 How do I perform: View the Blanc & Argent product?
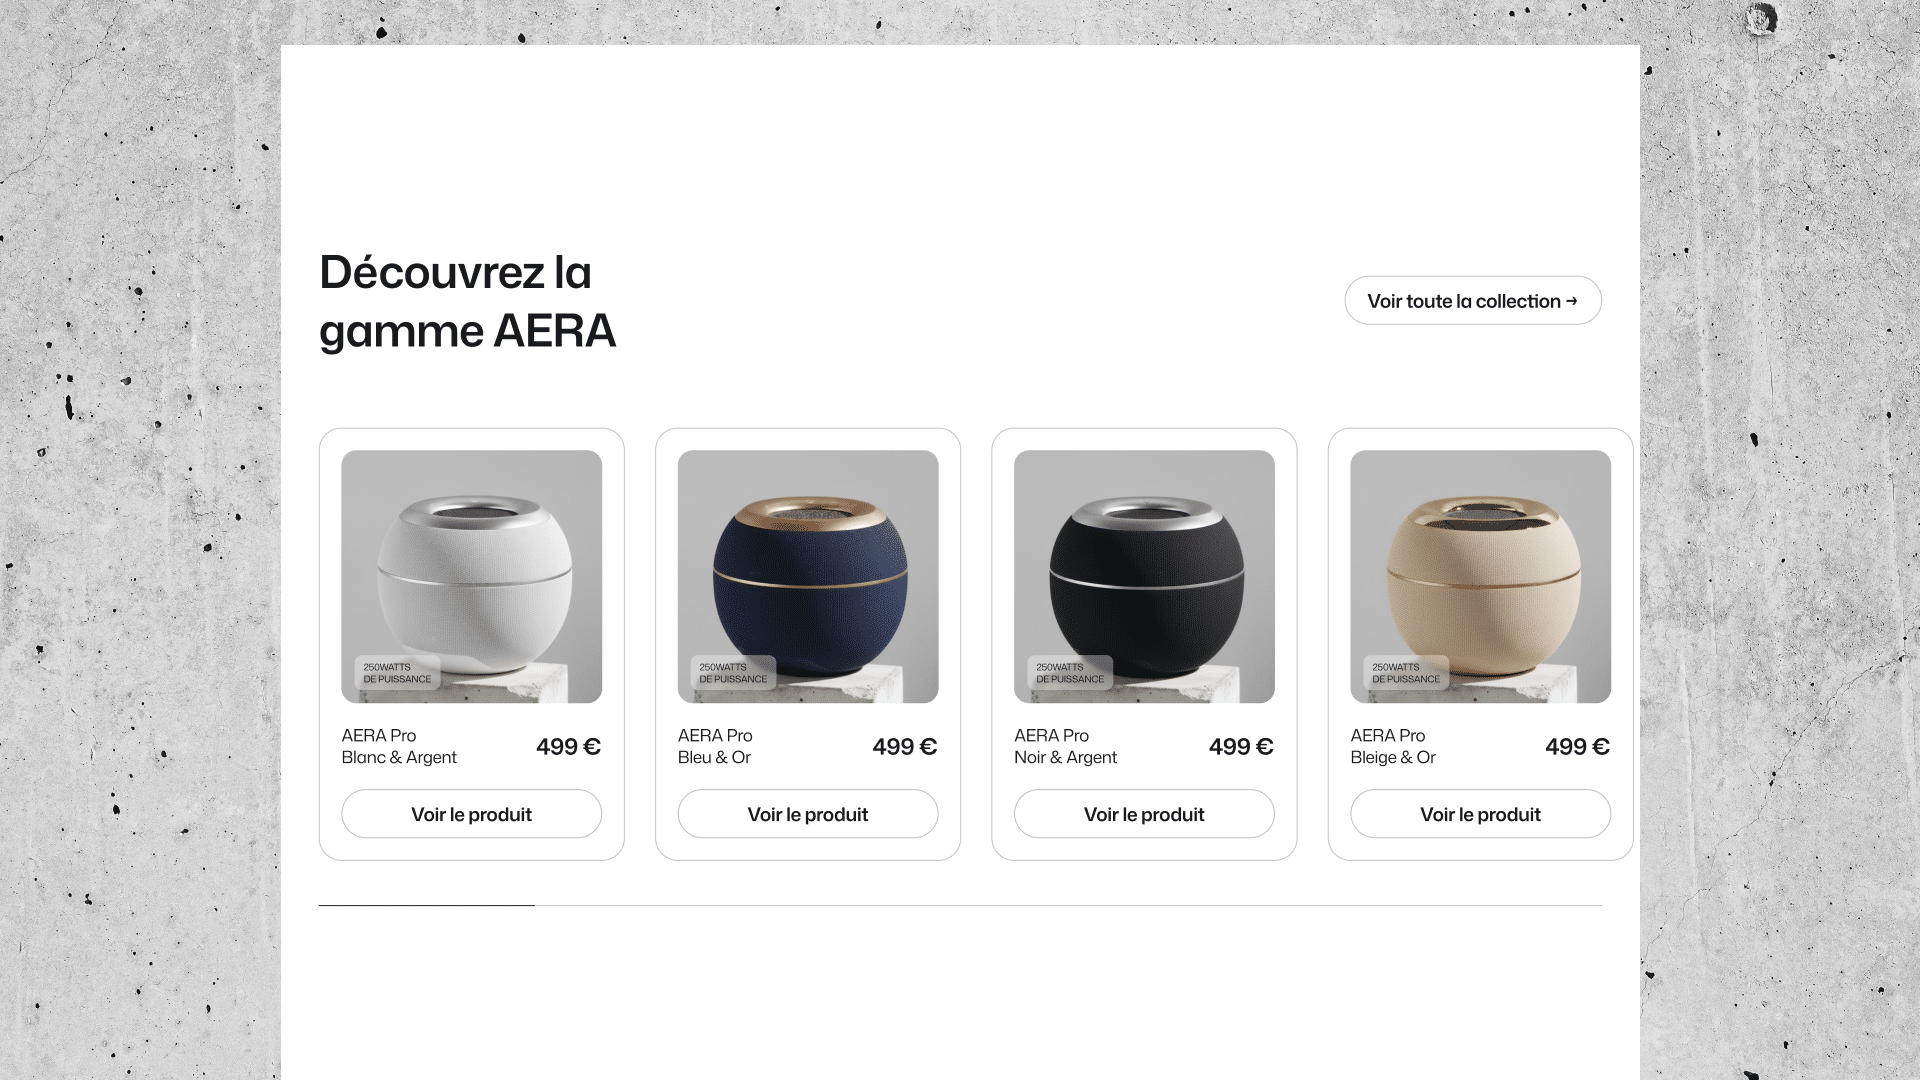[472, 814]
